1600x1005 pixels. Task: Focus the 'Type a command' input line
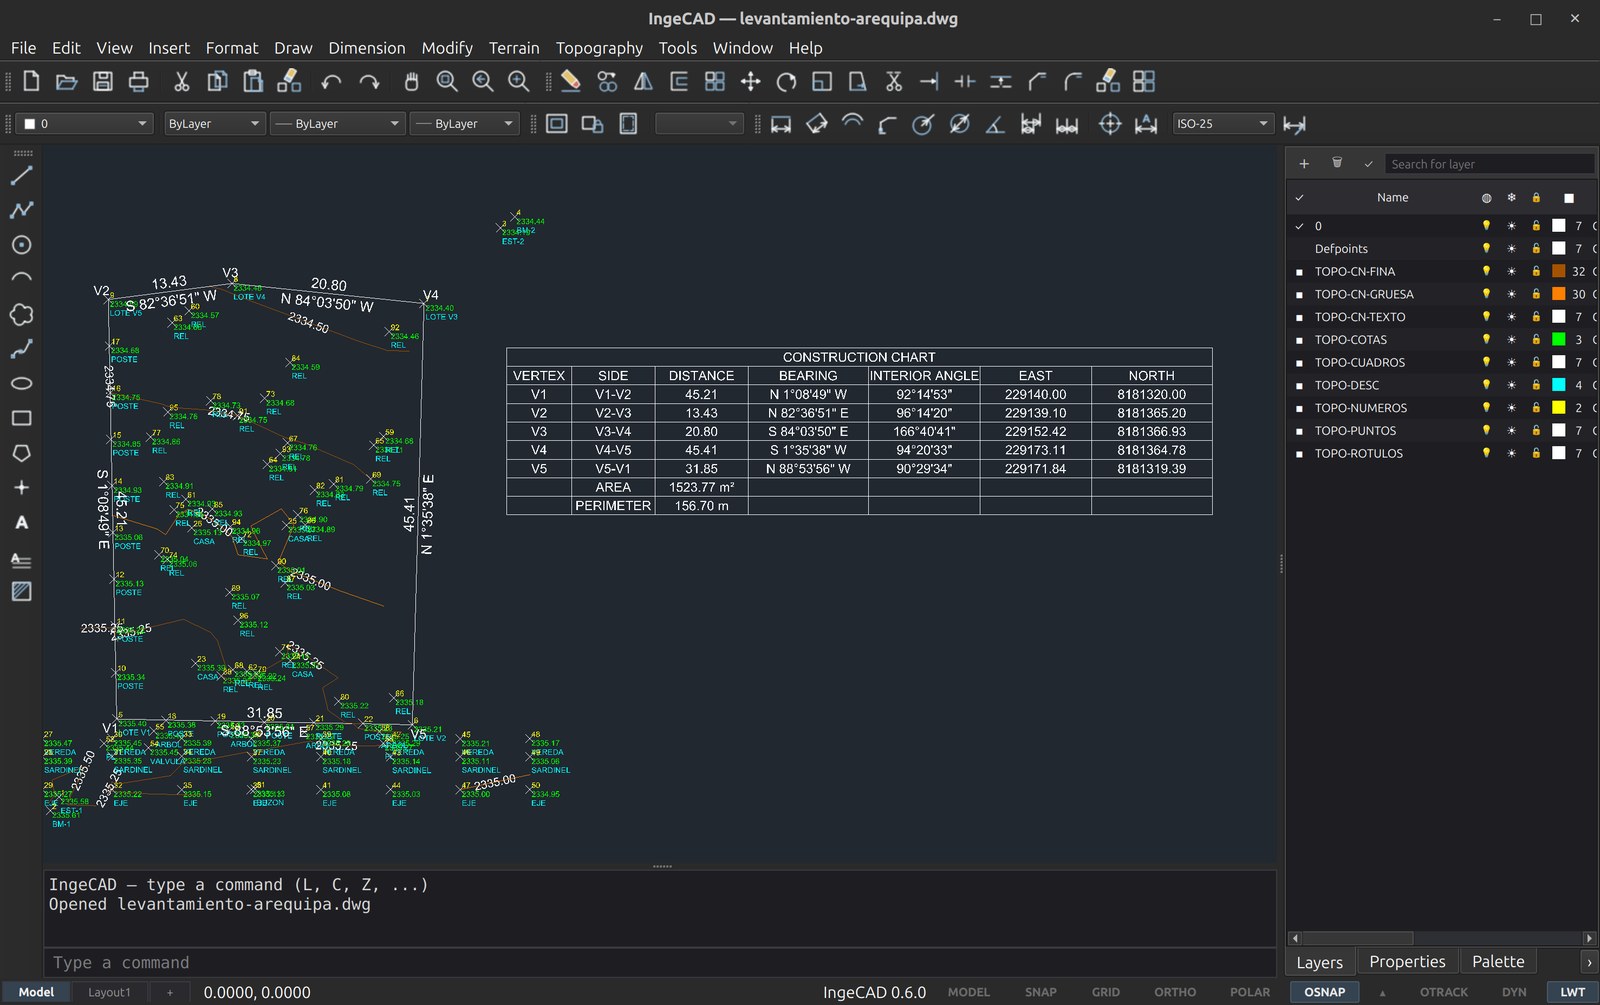click(660, 962)
